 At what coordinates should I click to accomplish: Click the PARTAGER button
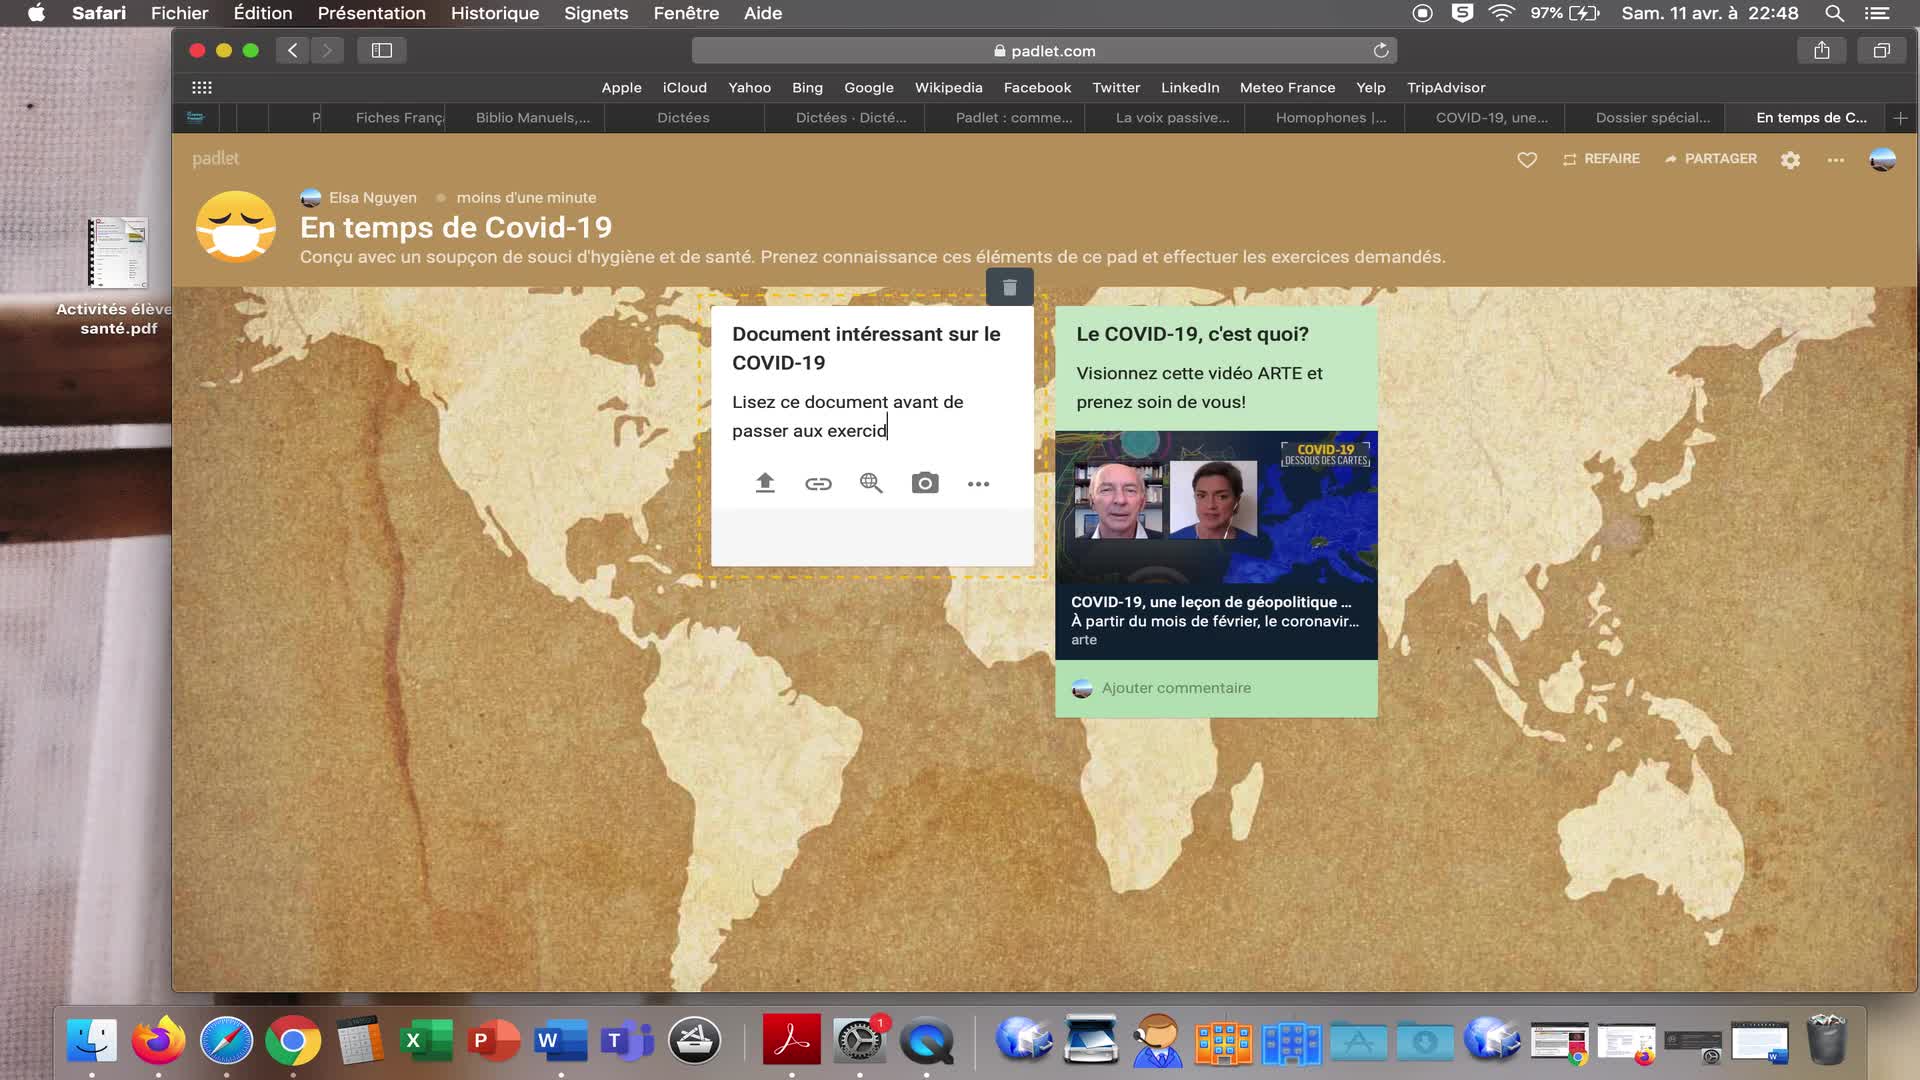click(x=1710, y=159)
